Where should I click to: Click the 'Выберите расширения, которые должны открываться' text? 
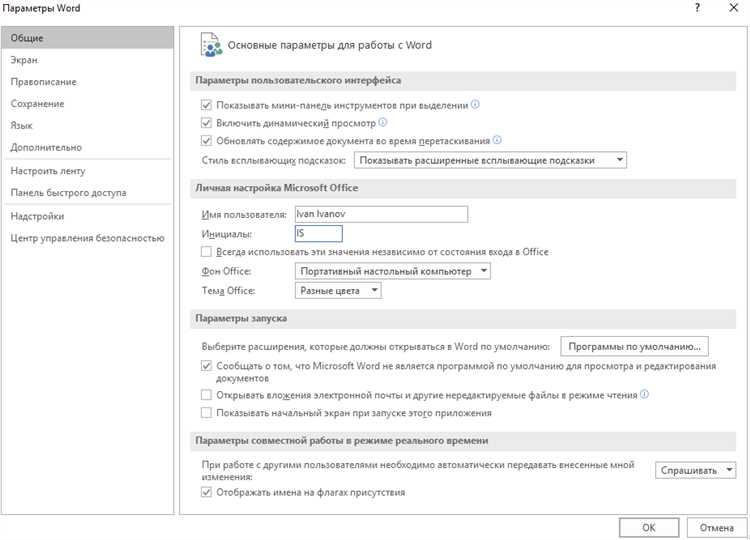[375, 347]
